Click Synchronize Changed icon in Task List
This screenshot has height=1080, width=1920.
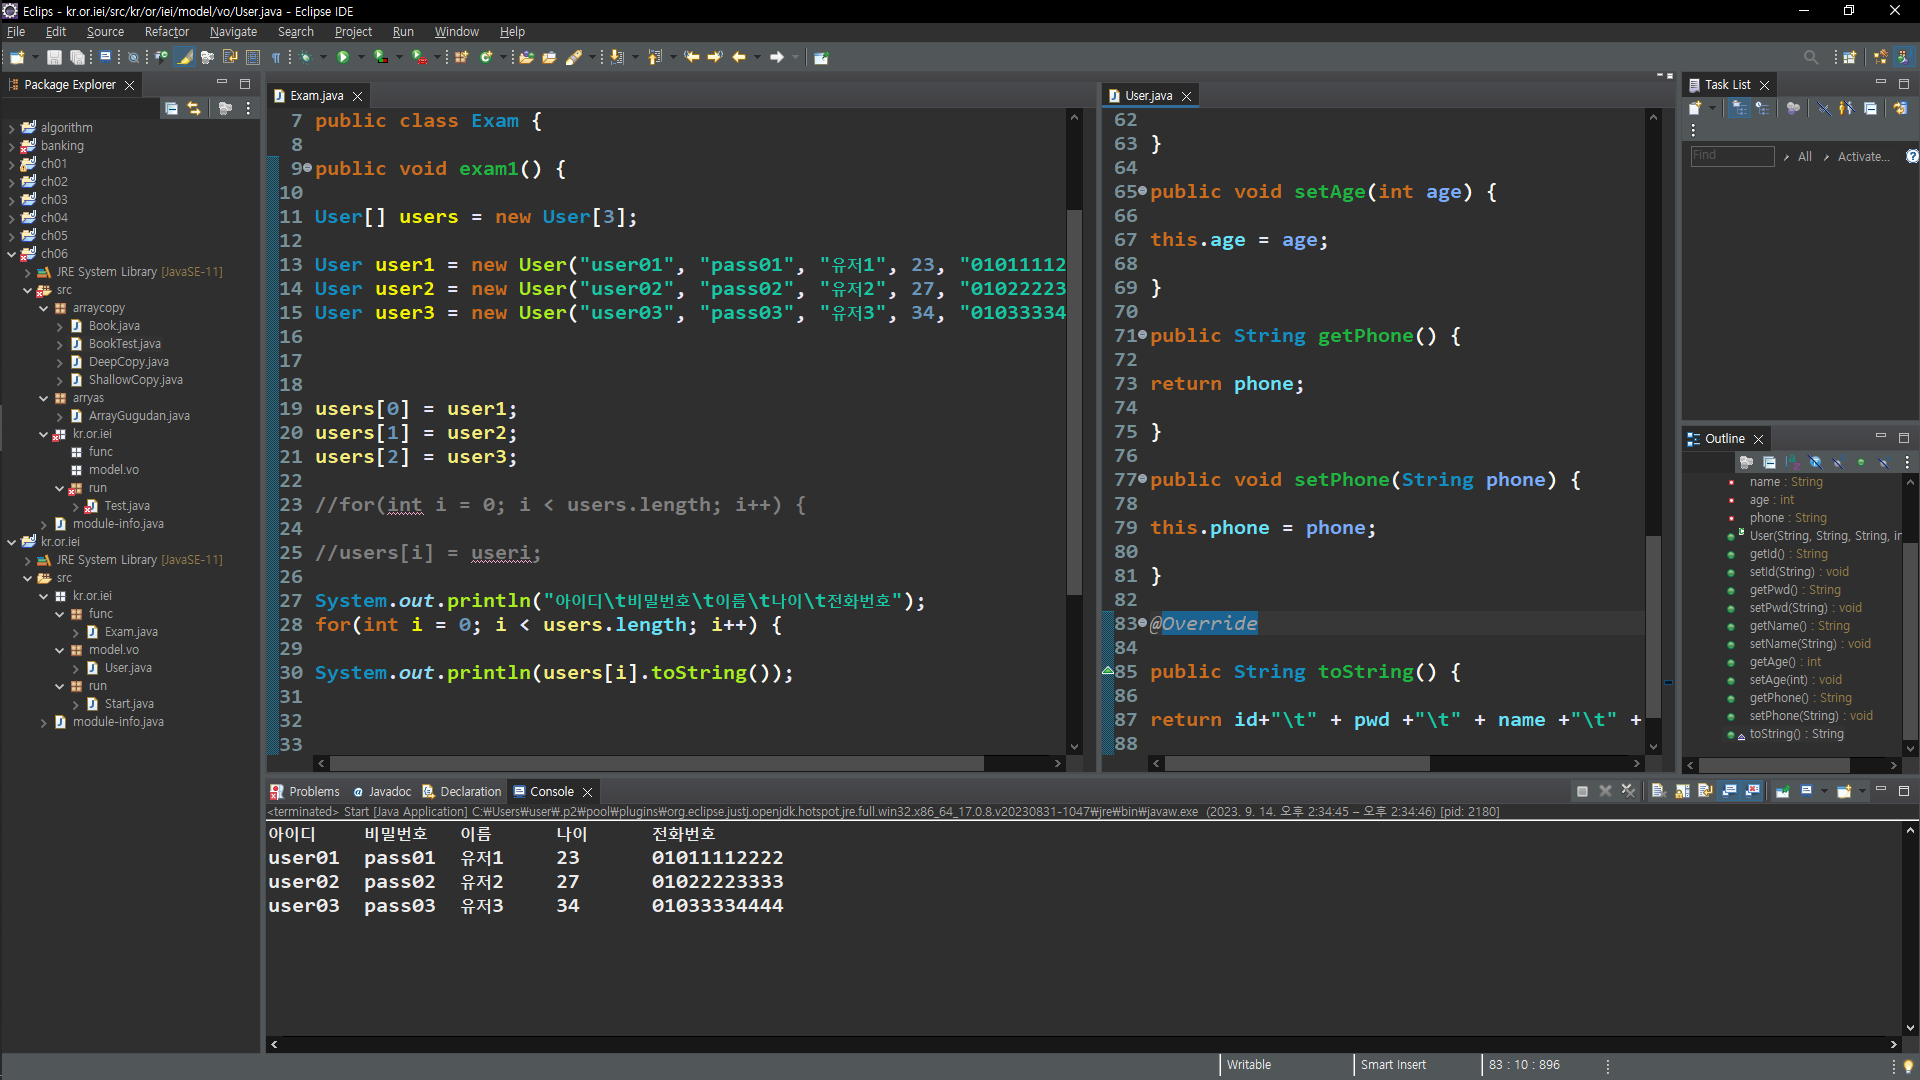pos(1900,108)
